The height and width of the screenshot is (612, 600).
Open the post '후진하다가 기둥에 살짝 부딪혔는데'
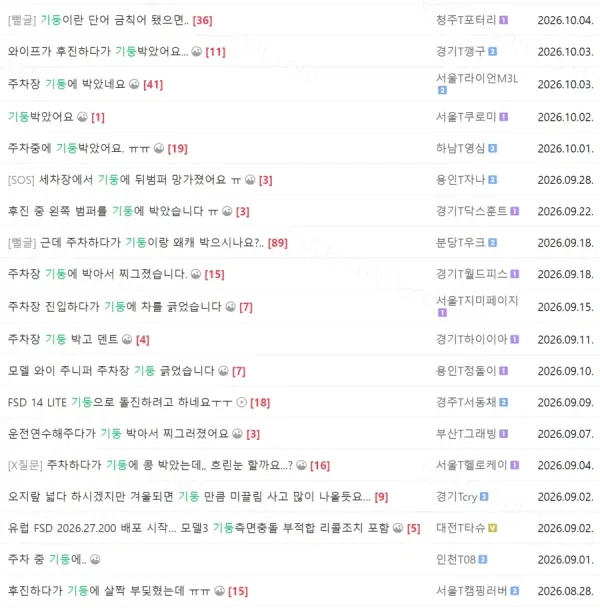click(x=109, y=591)
